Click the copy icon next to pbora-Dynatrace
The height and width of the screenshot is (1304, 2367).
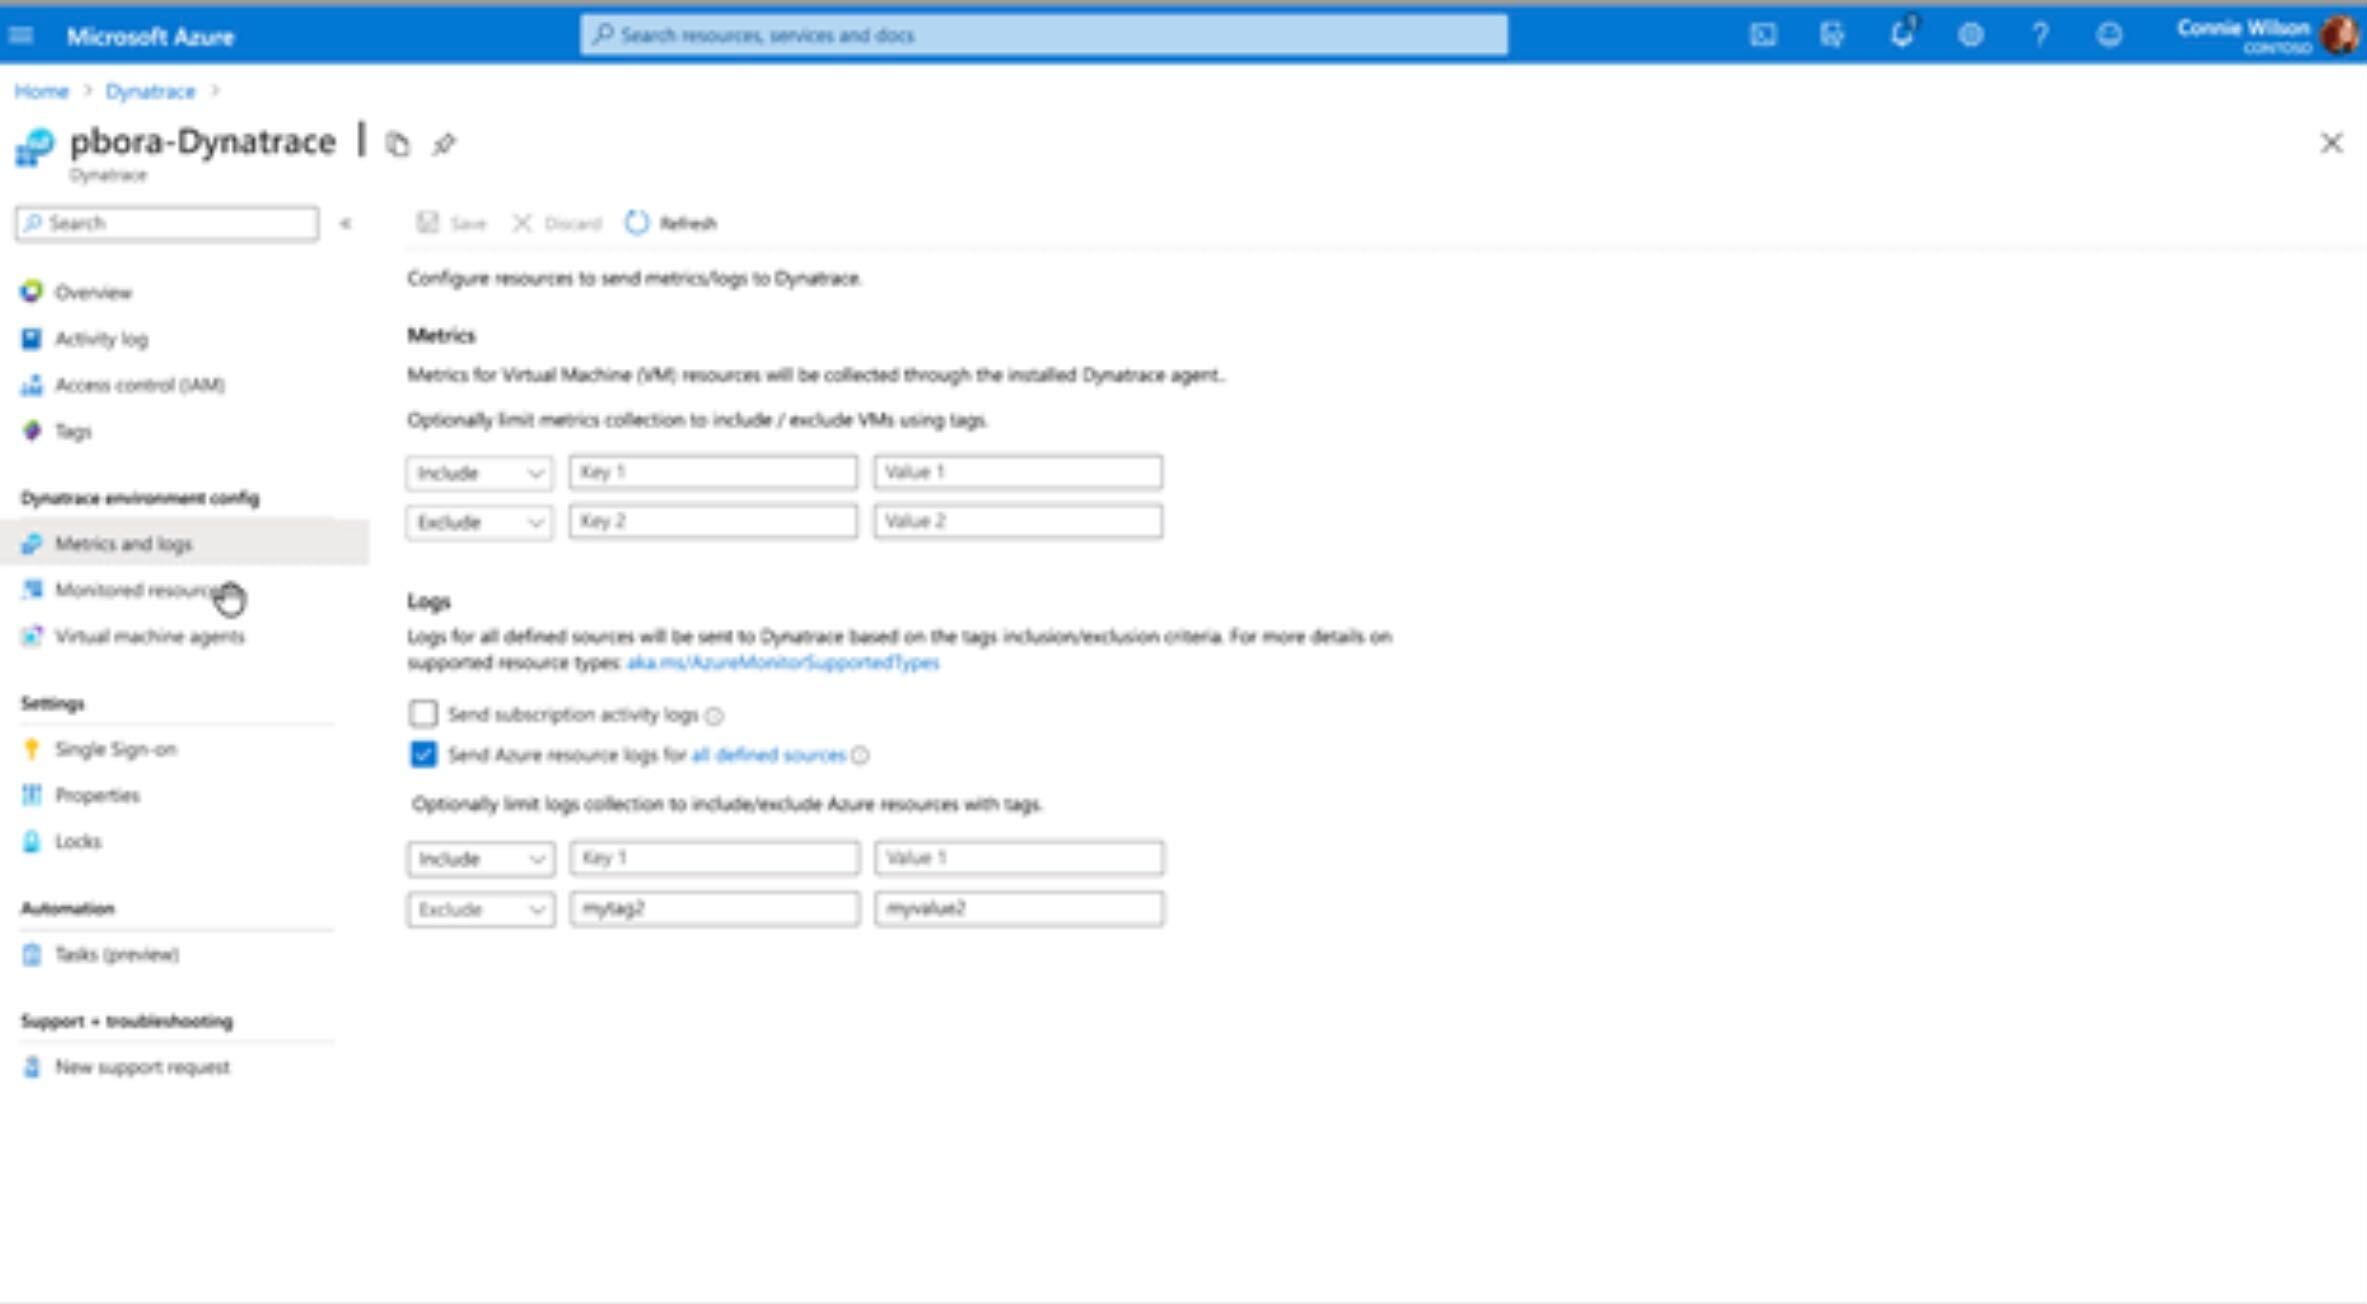point(397,144)
